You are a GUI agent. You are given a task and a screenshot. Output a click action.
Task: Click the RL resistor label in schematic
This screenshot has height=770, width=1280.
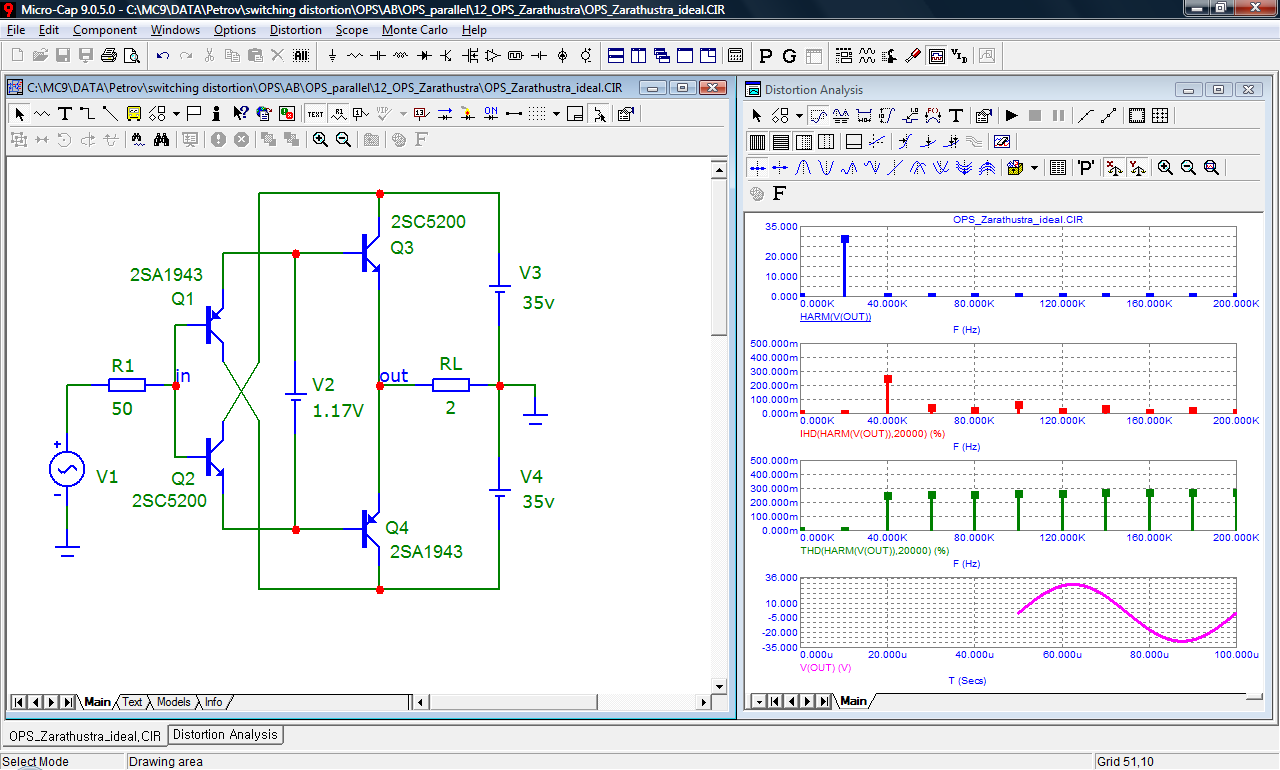click(x=451, y=363)
